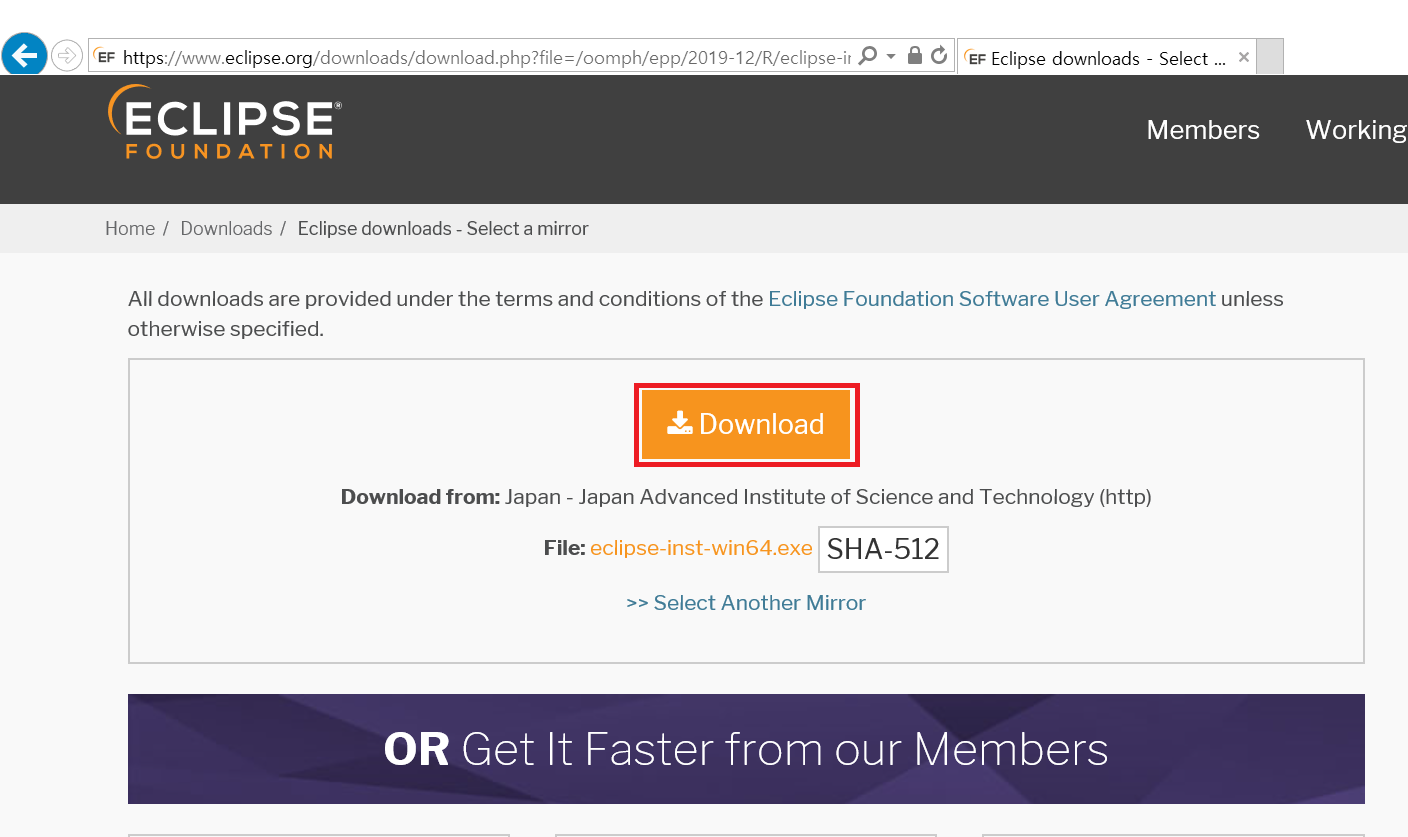The width and height of the screenshot is (1408, 837).
Task: Click the Download from Japan mirror text
Action: (x=746, y=497)
